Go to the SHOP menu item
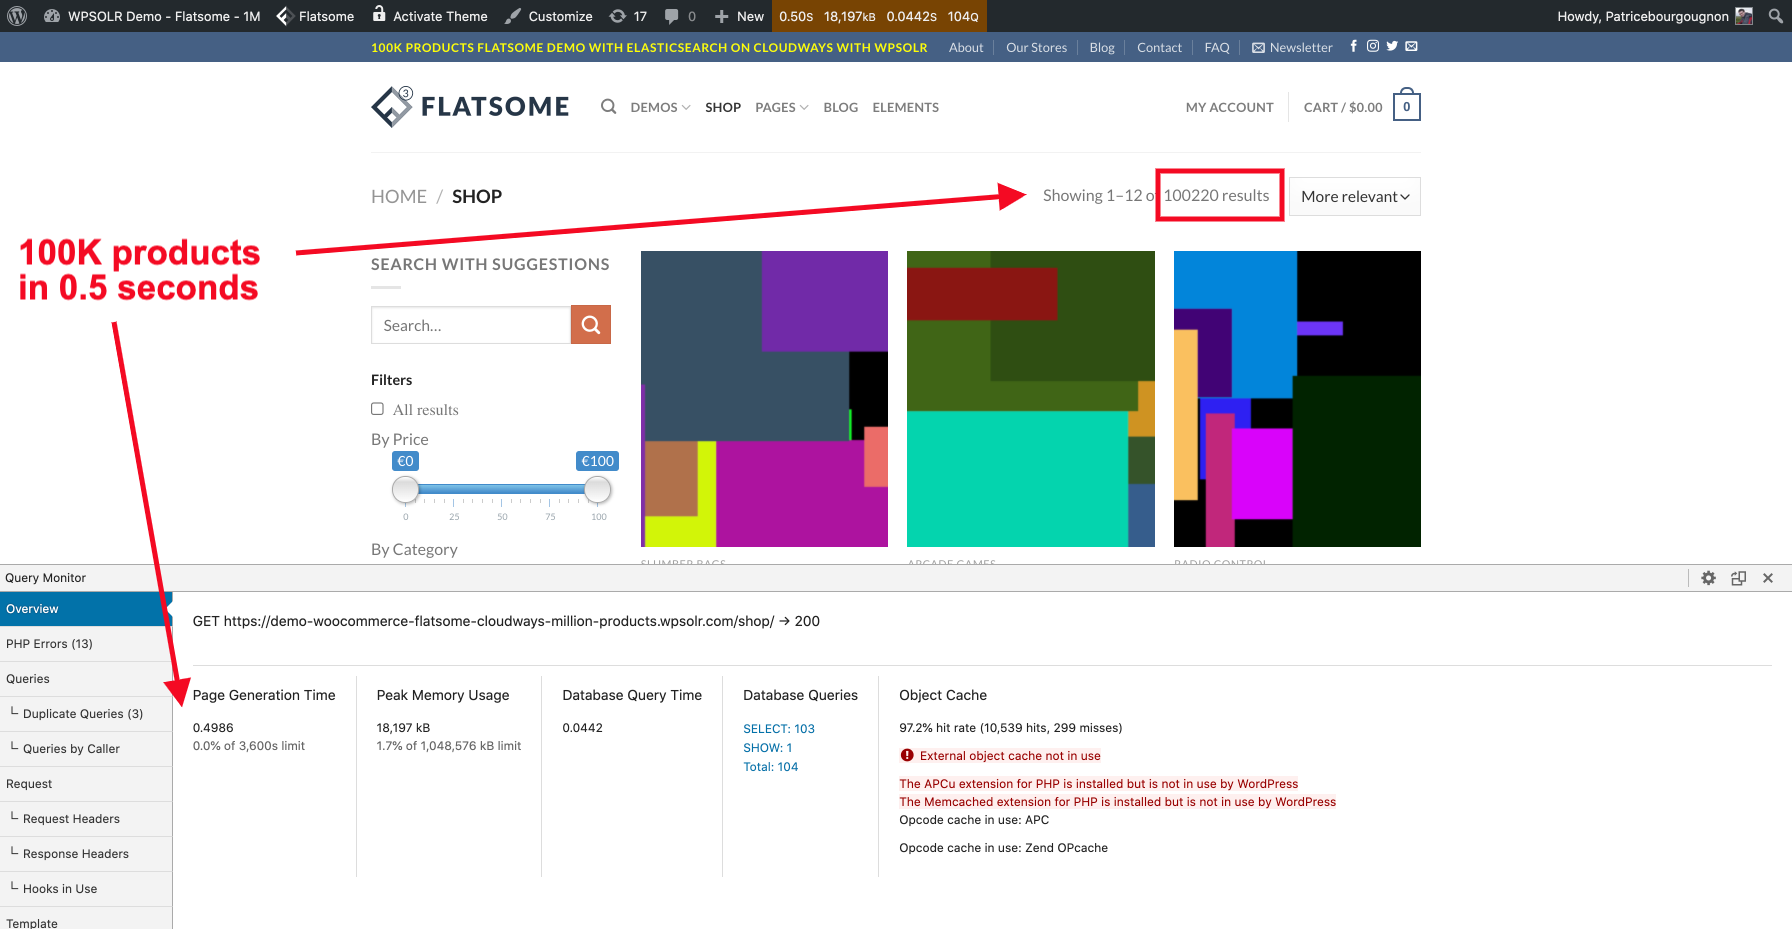1792x929 pixels. point(723,107)
